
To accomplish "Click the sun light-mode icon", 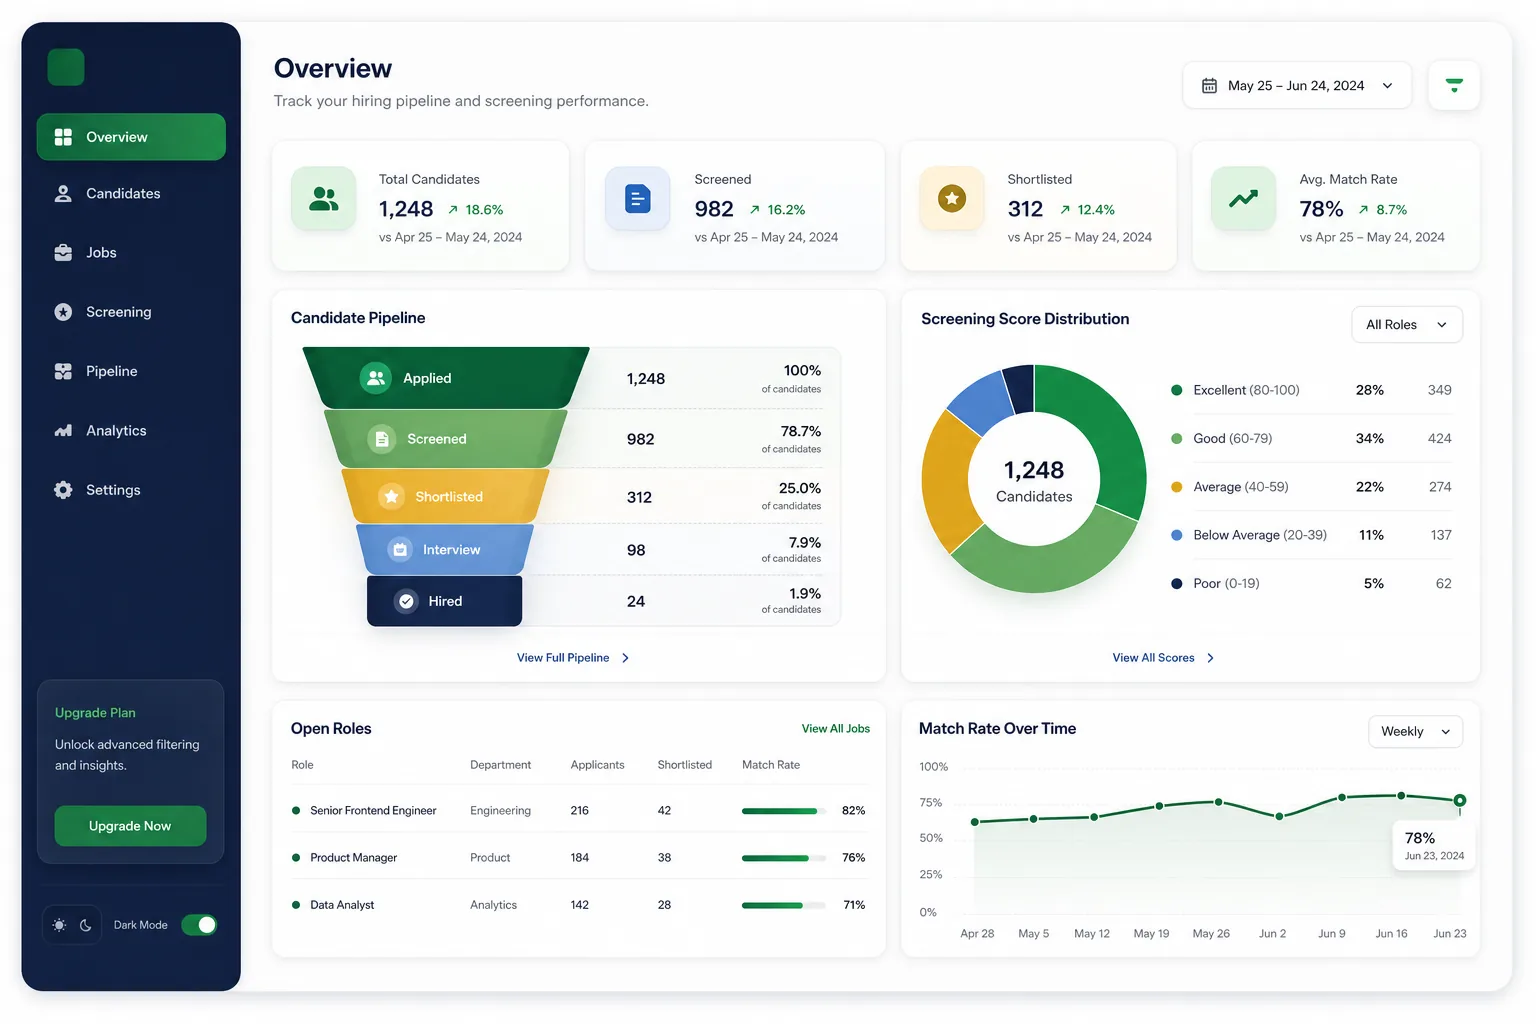I will (59, 925).
